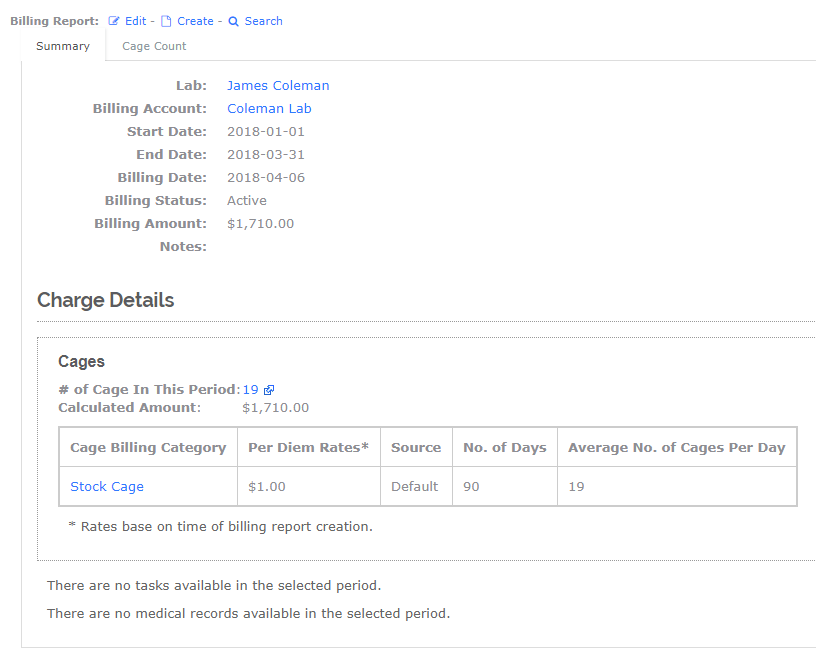This screenshot has width=816, height=663.
Task: Select the Source column header
Action: pos(416,448)
